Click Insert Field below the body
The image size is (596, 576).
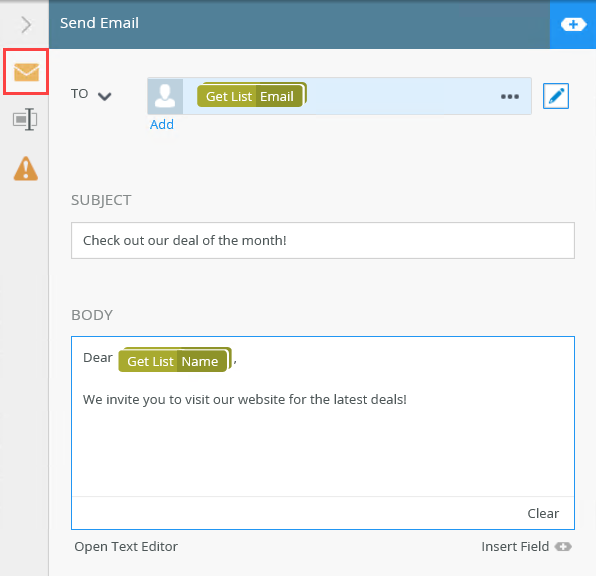click(526, 546)
